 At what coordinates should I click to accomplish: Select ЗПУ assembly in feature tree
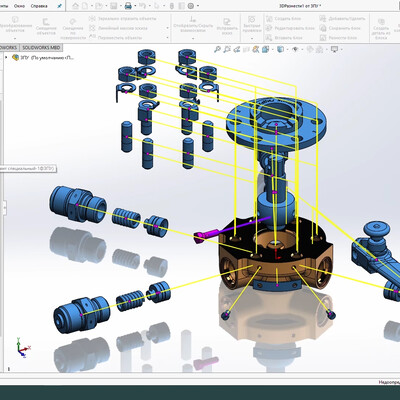[43, 58]
